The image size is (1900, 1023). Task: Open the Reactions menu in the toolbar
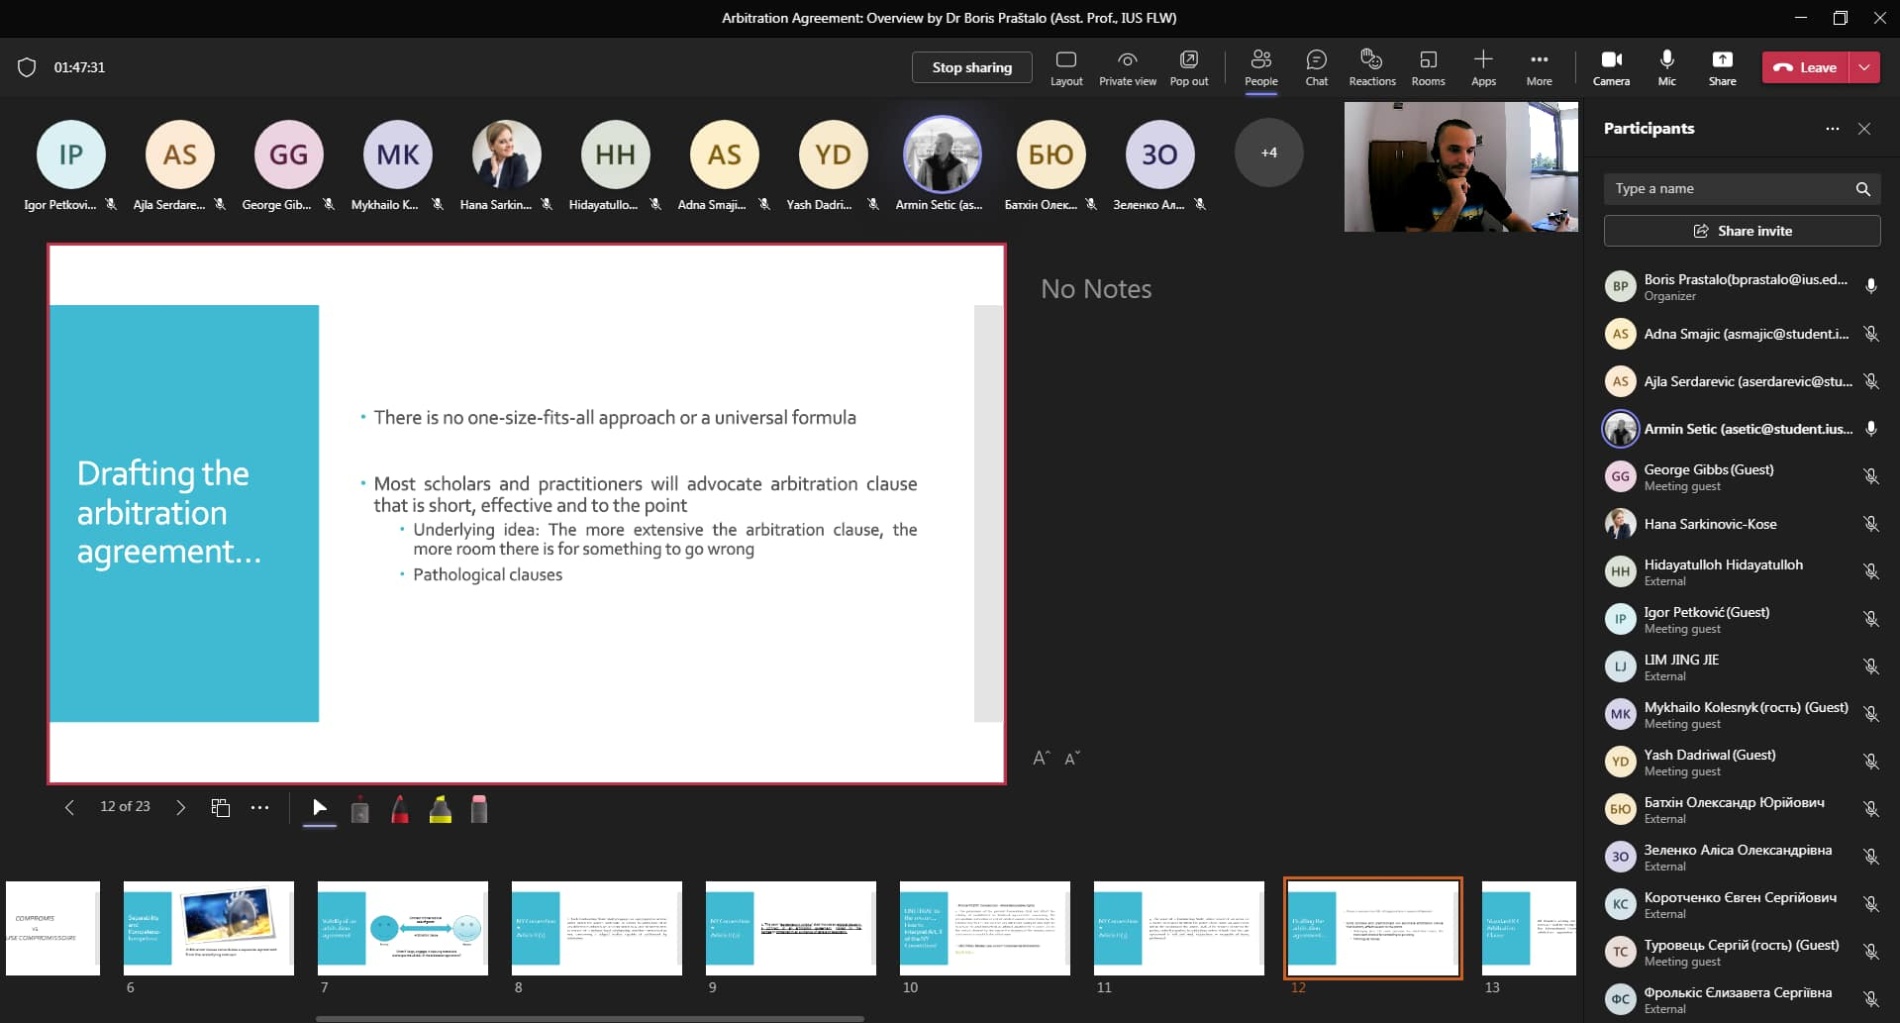pyautogui.click(x=1371, y=67)
